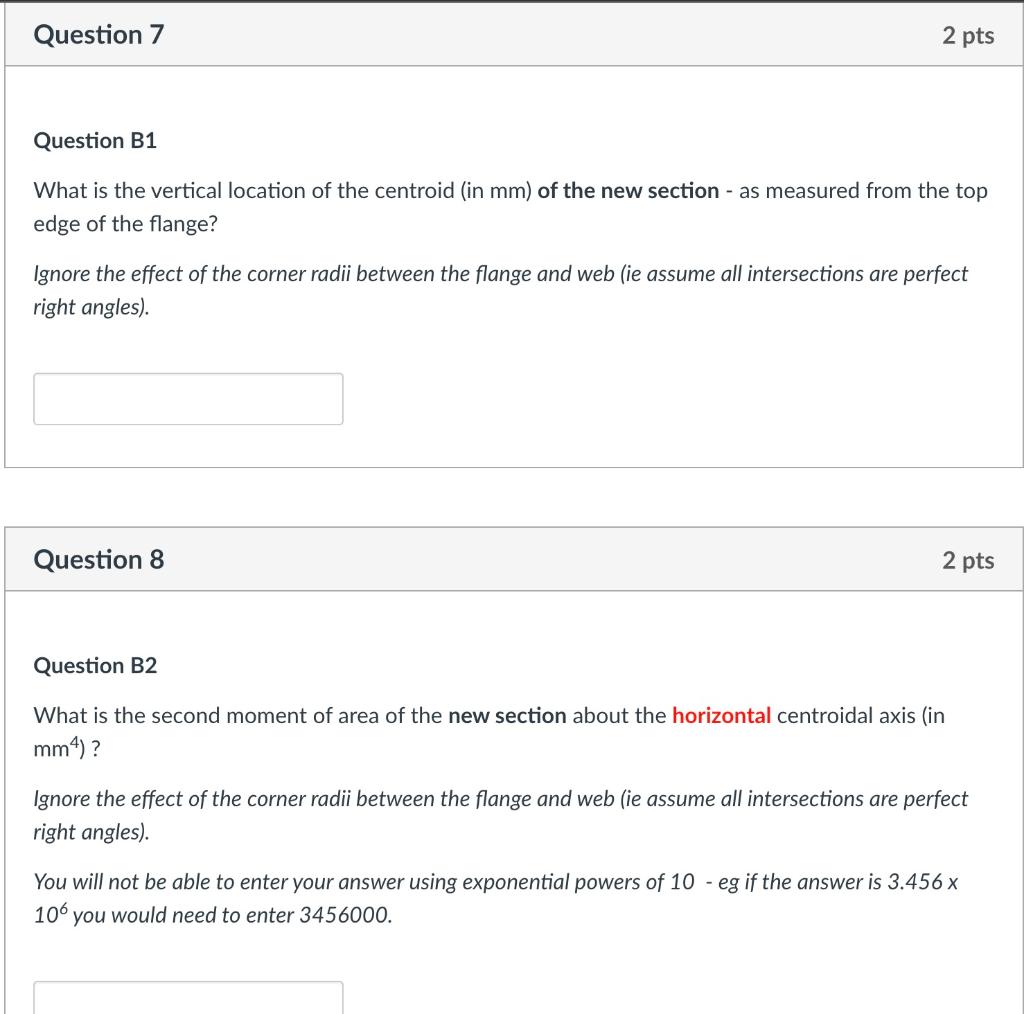Image resolution: width=1024 pixels, height=1014 pixels.
Task: Click the red word horizontal in Question B2
Action: pos(720,715)
